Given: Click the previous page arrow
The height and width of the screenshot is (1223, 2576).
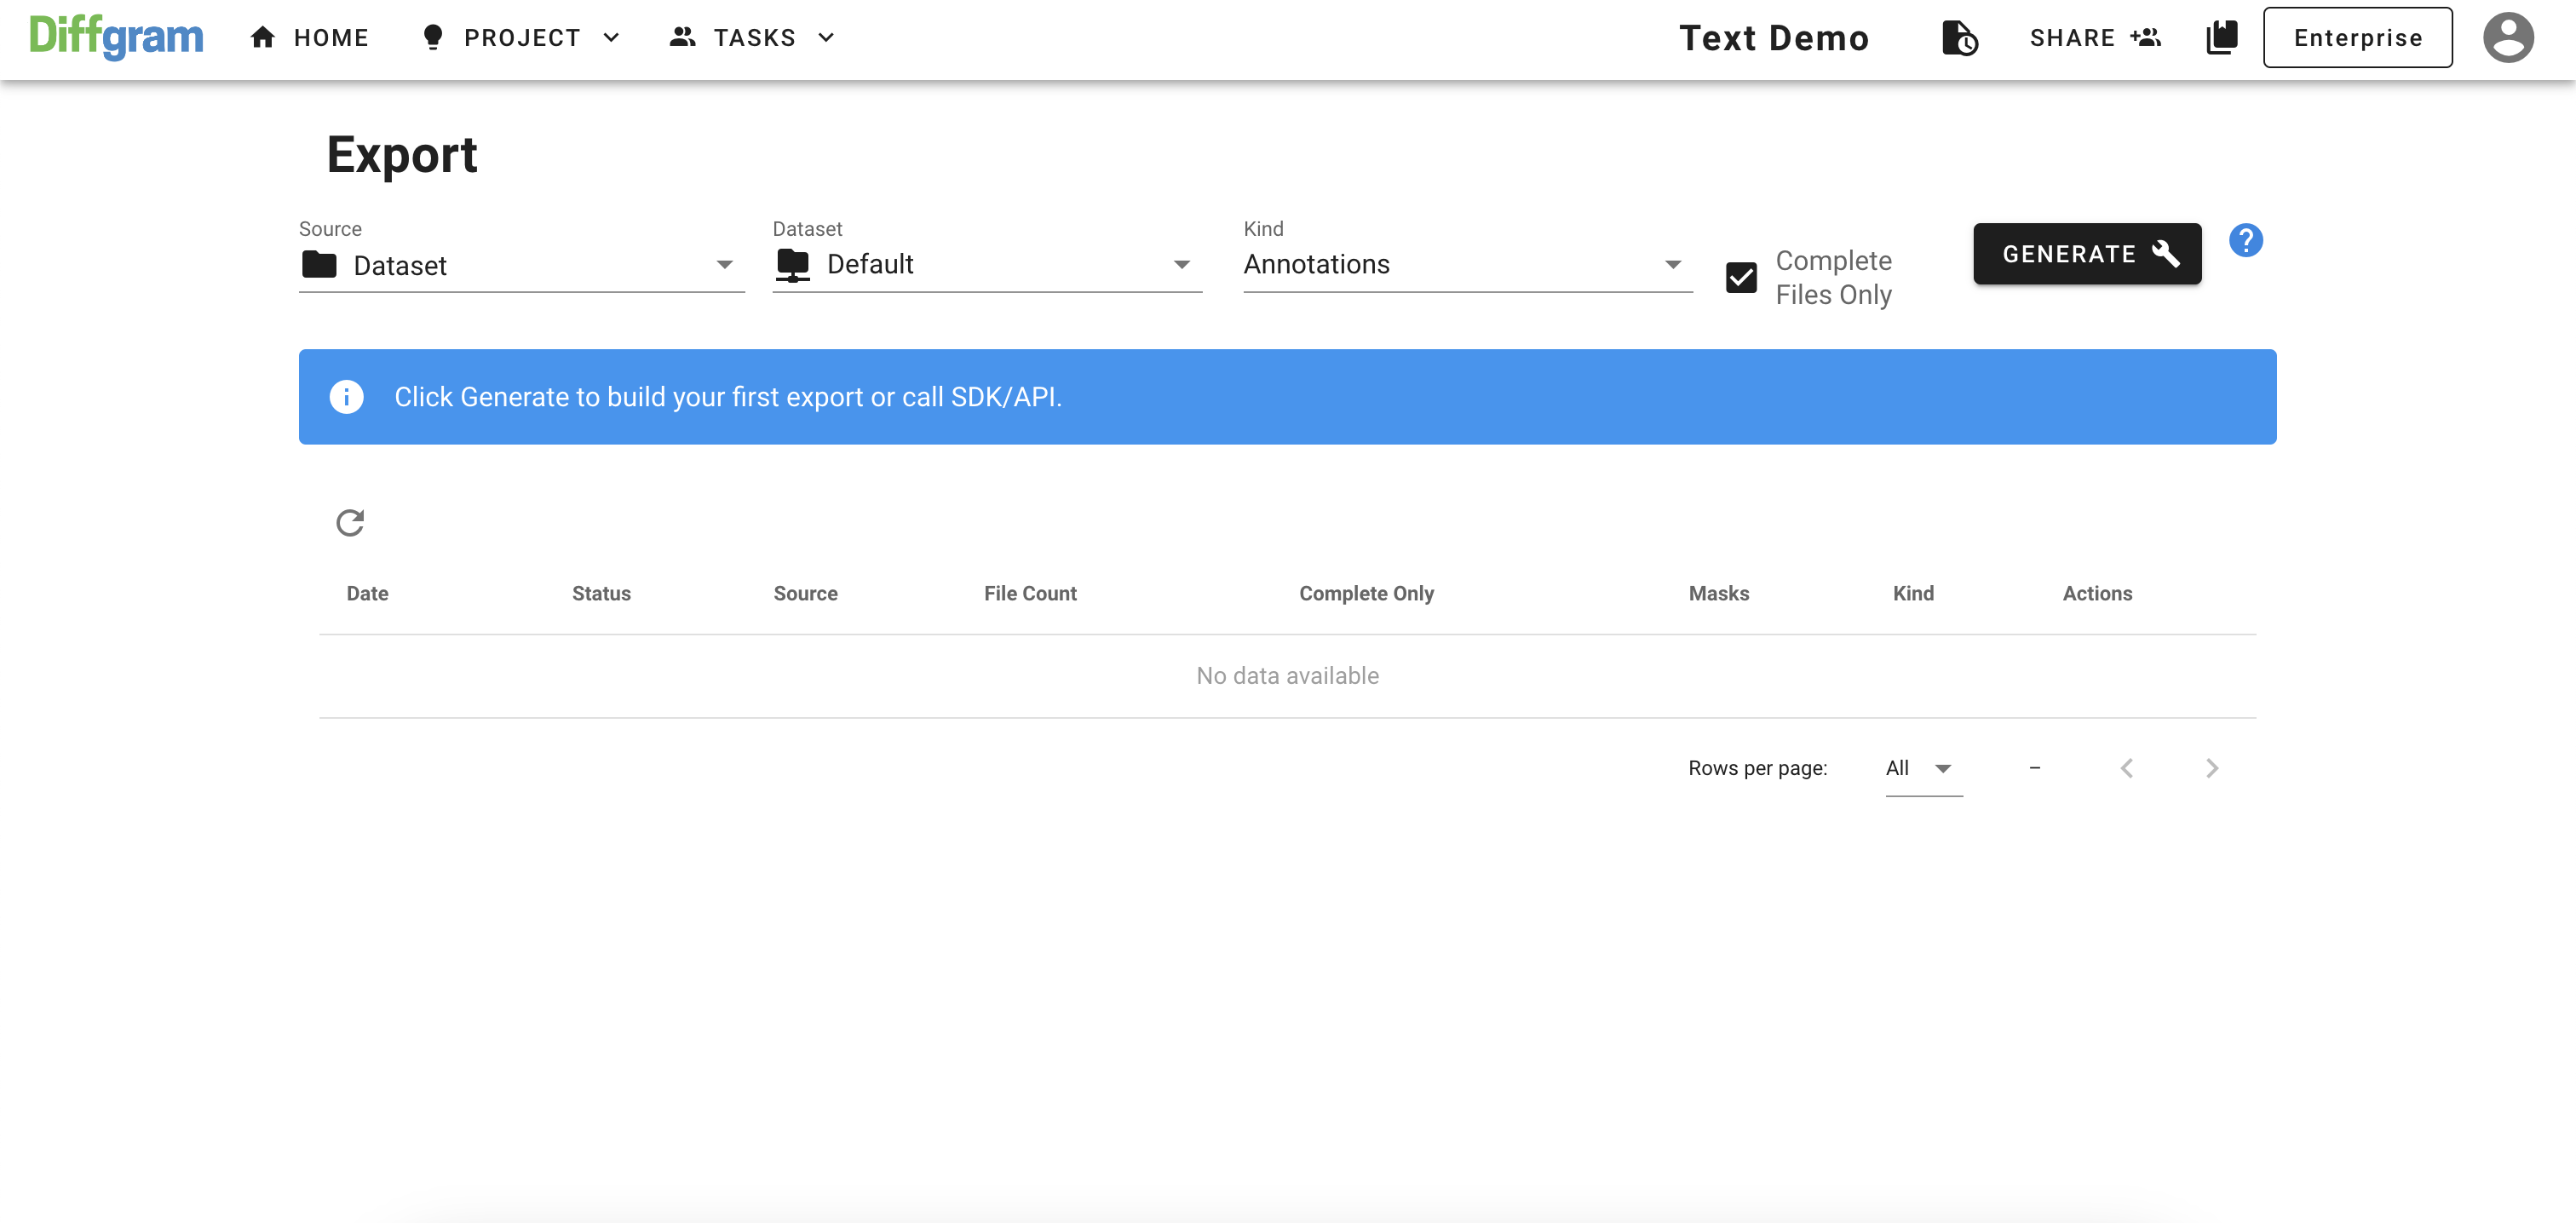Looking at the screenshot, I should [2126, 769].
